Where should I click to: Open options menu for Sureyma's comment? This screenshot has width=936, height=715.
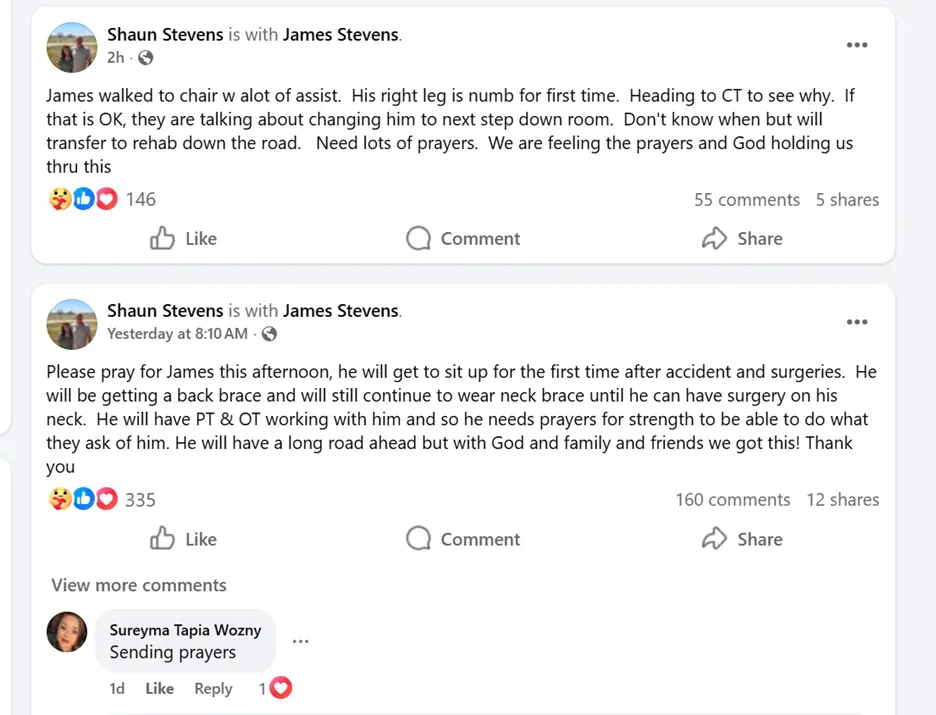(300, 641)
